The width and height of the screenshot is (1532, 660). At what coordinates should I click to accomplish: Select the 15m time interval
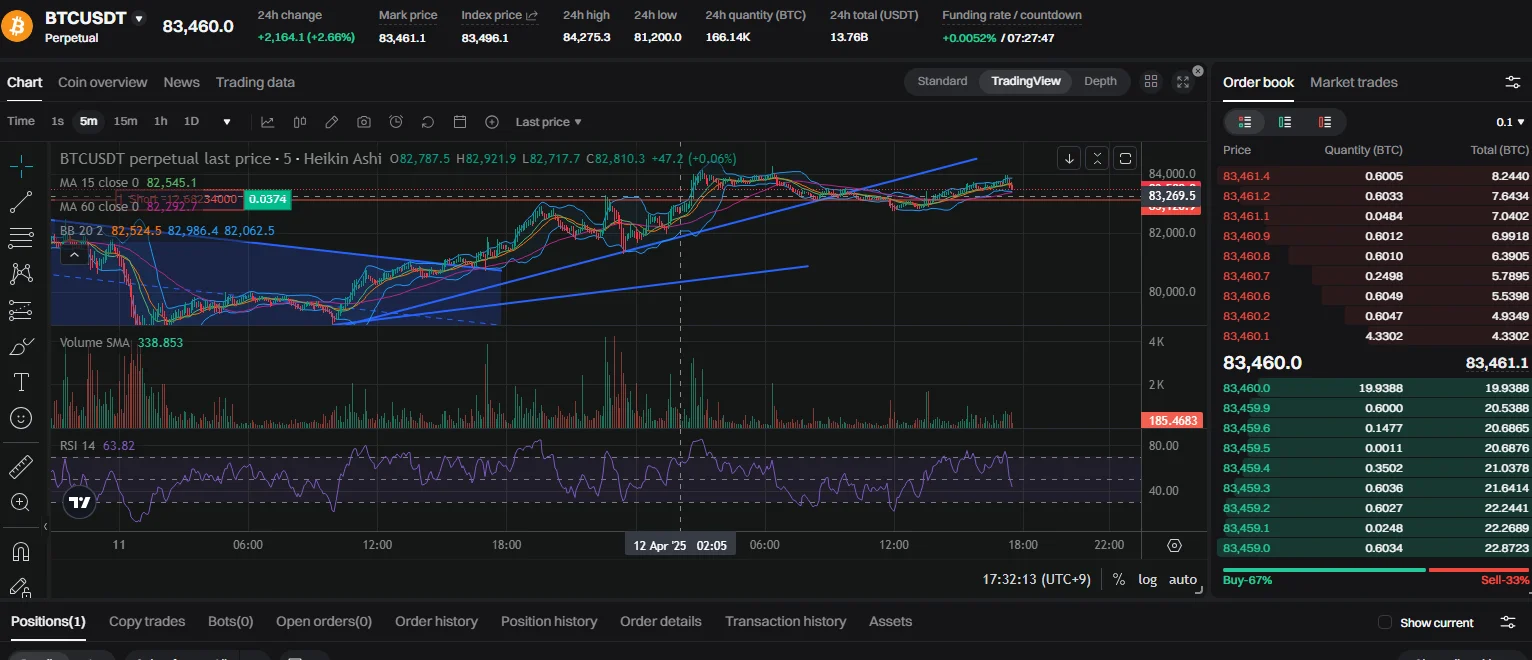coord(125,122)
